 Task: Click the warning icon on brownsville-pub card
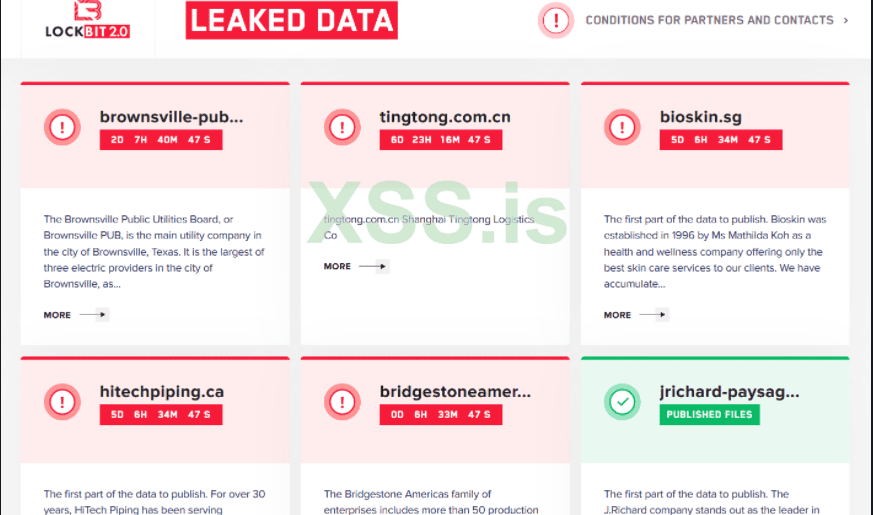click(x=62, y=127)
